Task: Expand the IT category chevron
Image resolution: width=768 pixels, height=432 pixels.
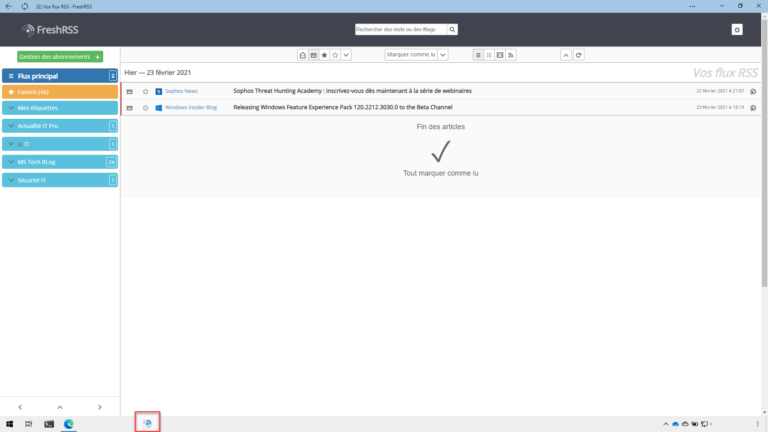Action: tap(11, 144)
